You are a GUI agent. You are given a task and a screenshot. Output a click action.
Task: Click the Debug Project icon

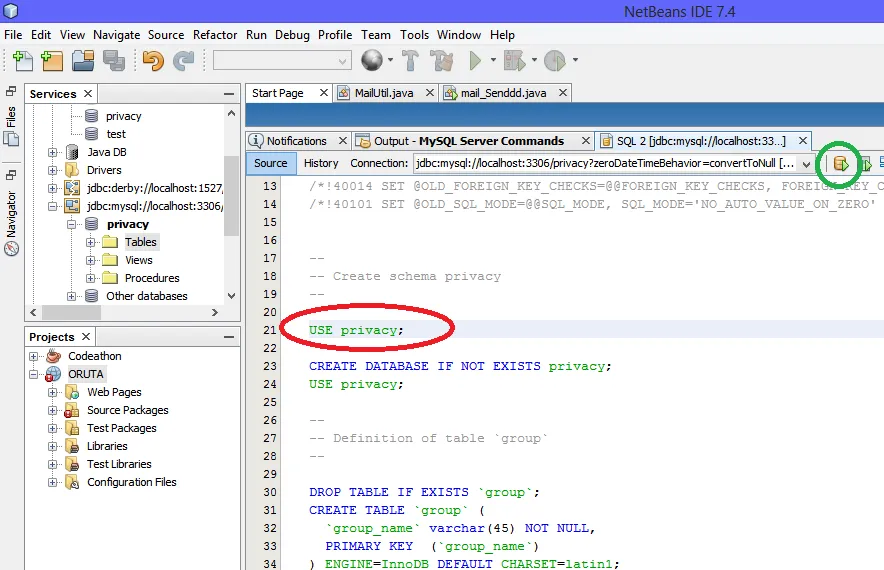[514, 60]
